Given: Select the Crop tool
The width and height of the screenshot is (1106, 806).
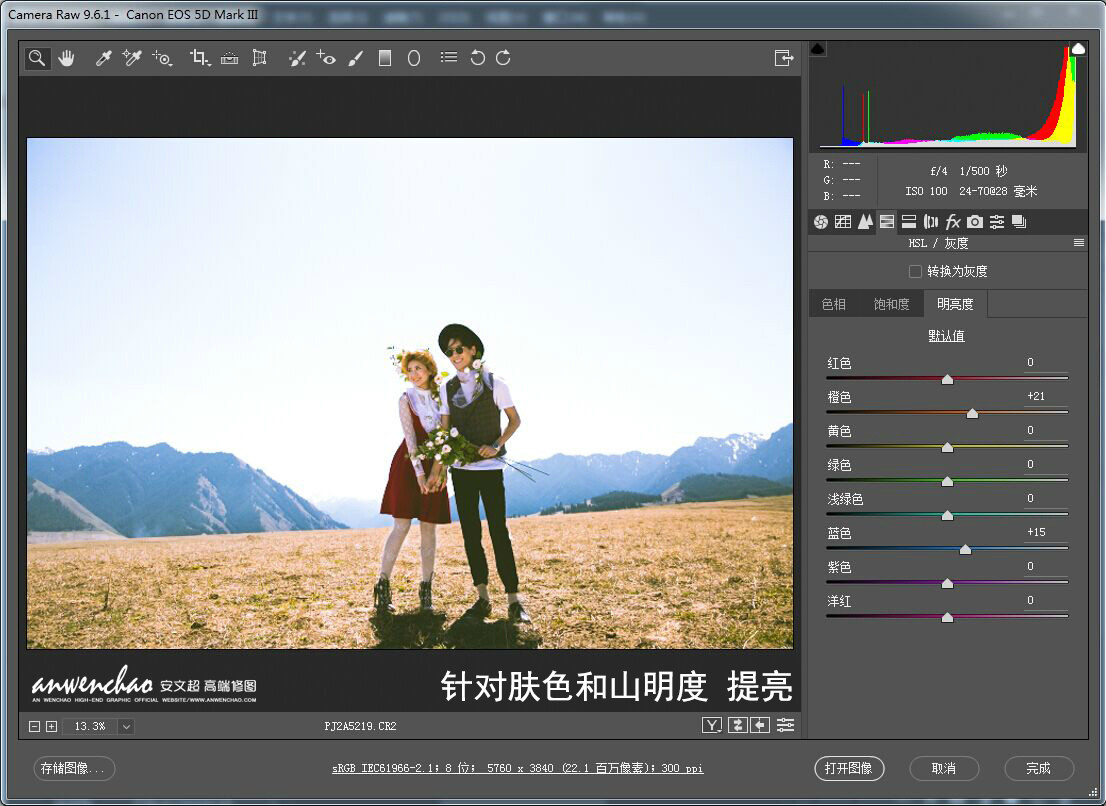Looking at the screenshot, I should pyautogui.click(x=200, y=58).
